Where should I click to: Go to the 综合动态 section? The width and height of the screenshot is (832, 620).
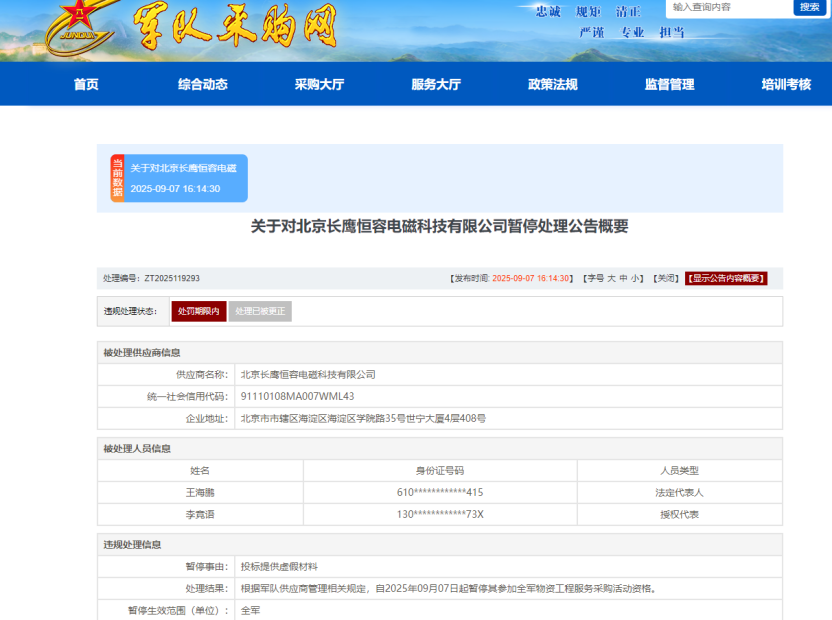click(x=203, y=84)
